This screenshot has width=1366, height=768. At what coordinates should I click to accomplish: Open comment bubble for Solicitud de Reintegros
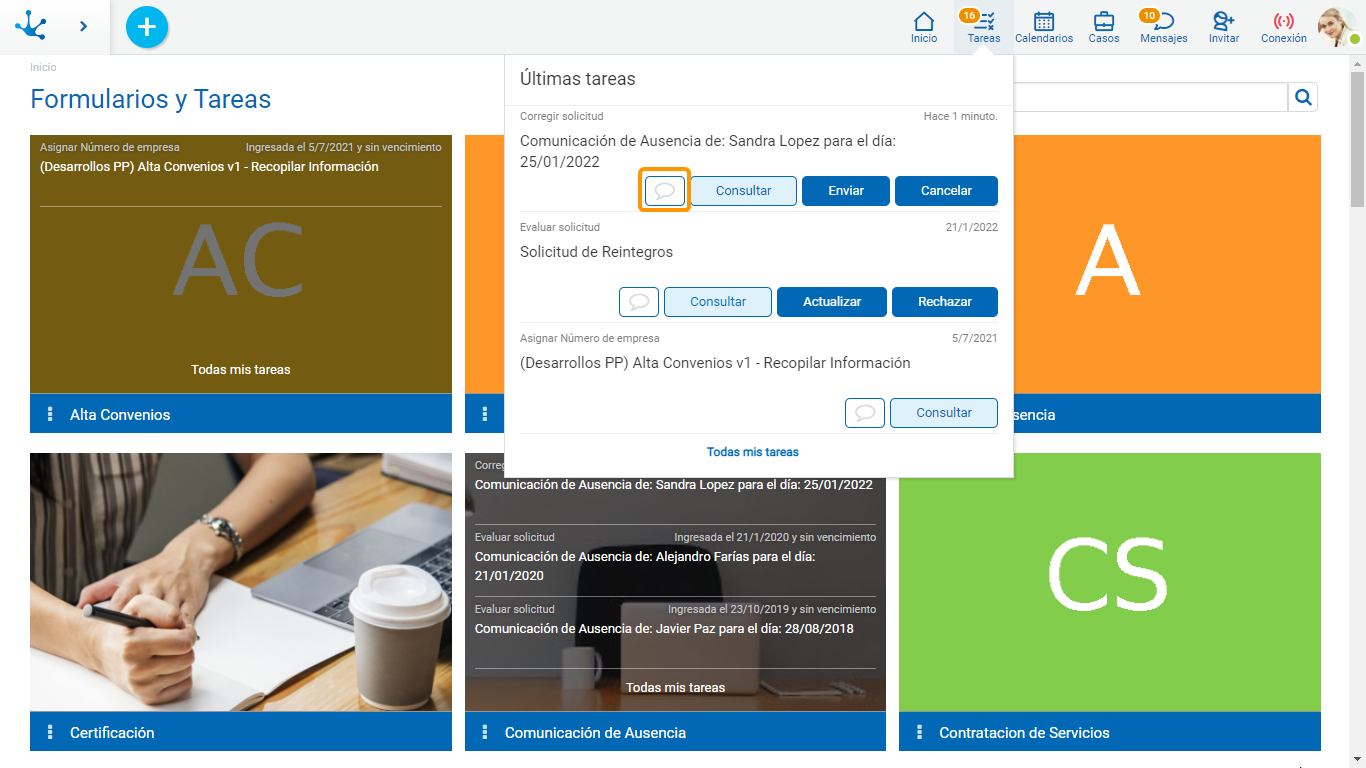pyautogui.click(x=639, y=302)
